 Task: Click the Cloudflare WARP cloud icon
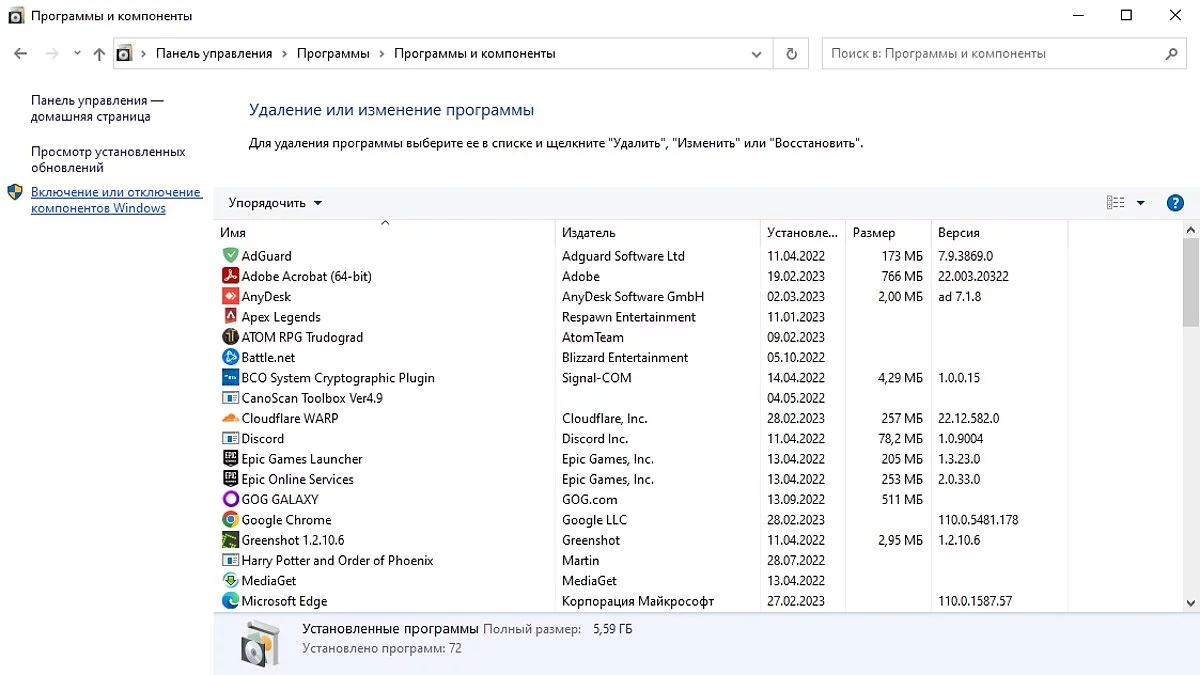point(230,418)
